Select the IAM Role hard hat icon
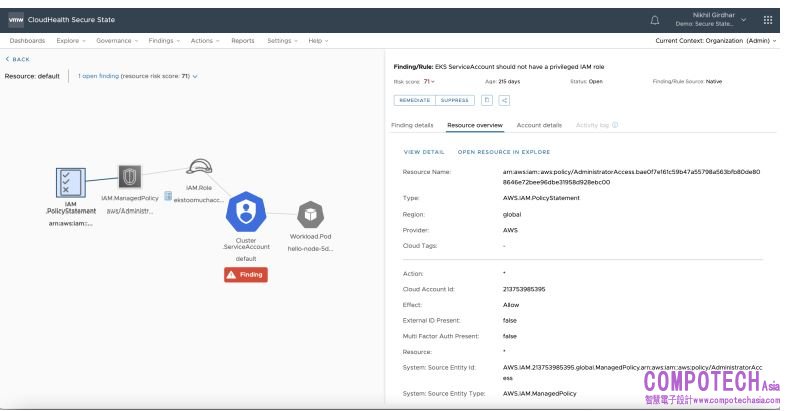 (x=199, y=167)
